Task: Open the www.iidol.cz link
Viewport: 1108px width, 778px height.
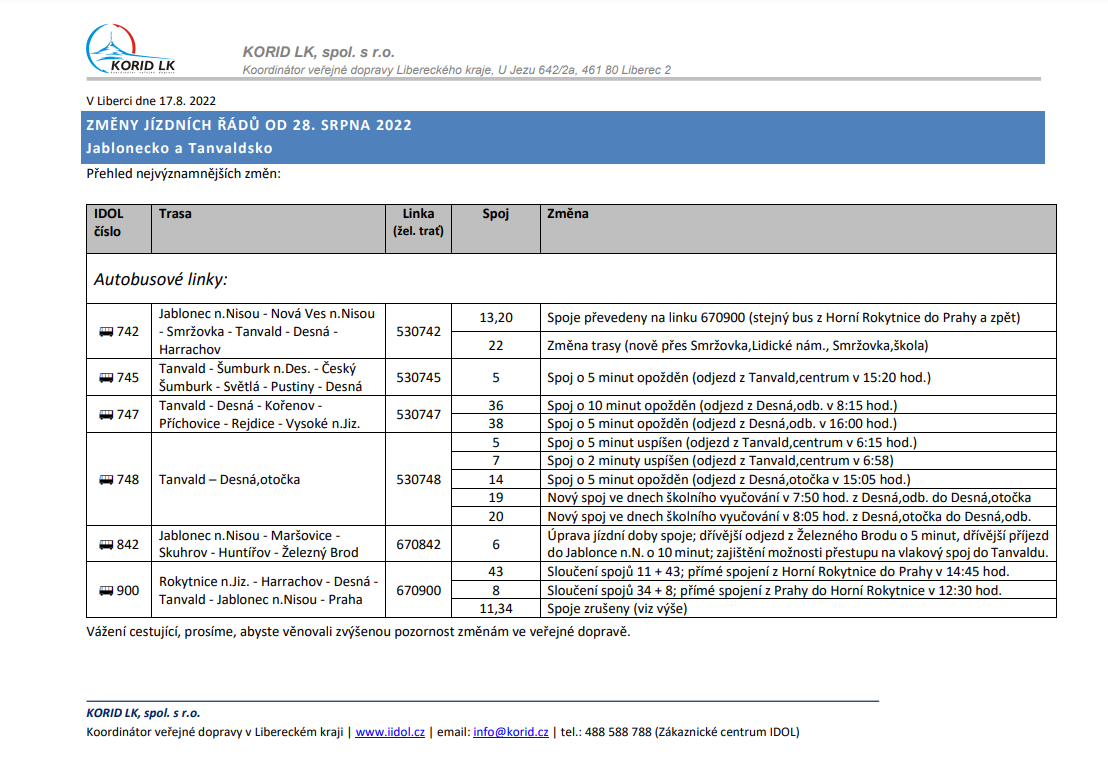Action: pos(390,732)
